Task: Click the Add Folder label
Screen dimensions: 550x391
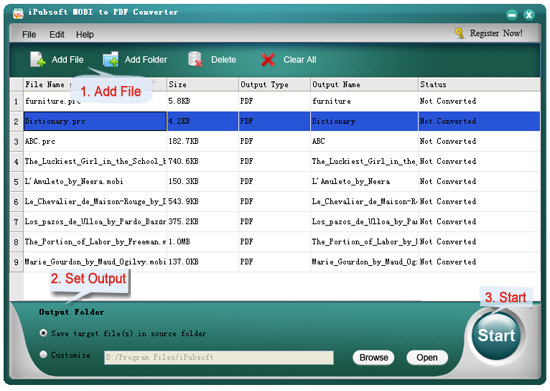Action: pos(146,60)
